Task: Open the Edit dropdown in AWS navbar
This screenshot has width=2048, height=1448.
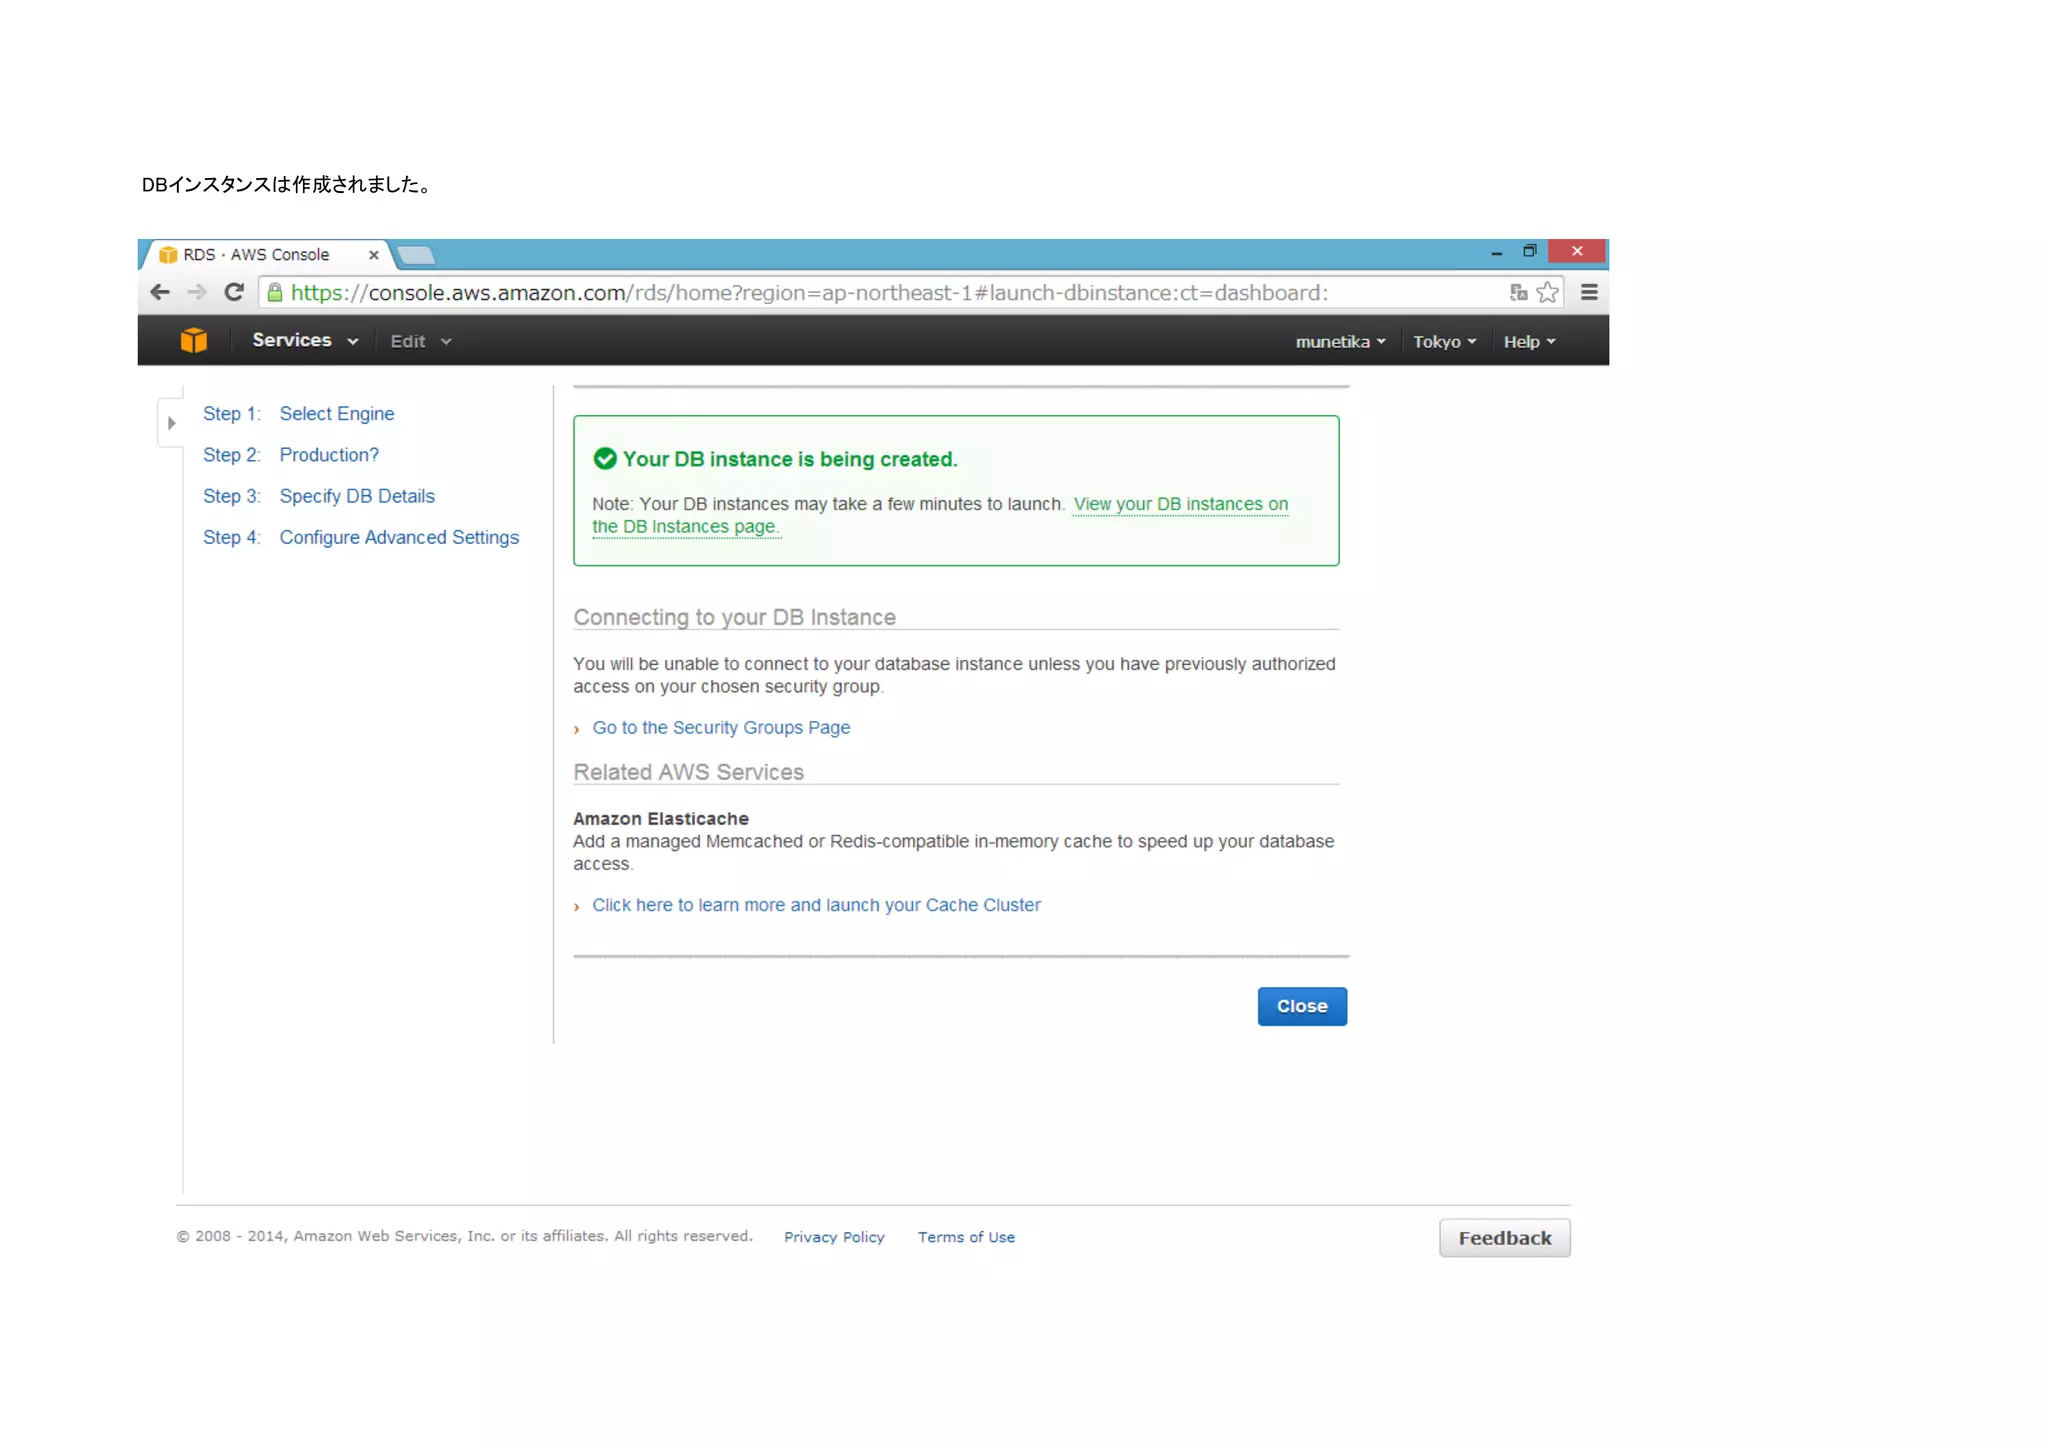Action: click(x=421, y=341)
